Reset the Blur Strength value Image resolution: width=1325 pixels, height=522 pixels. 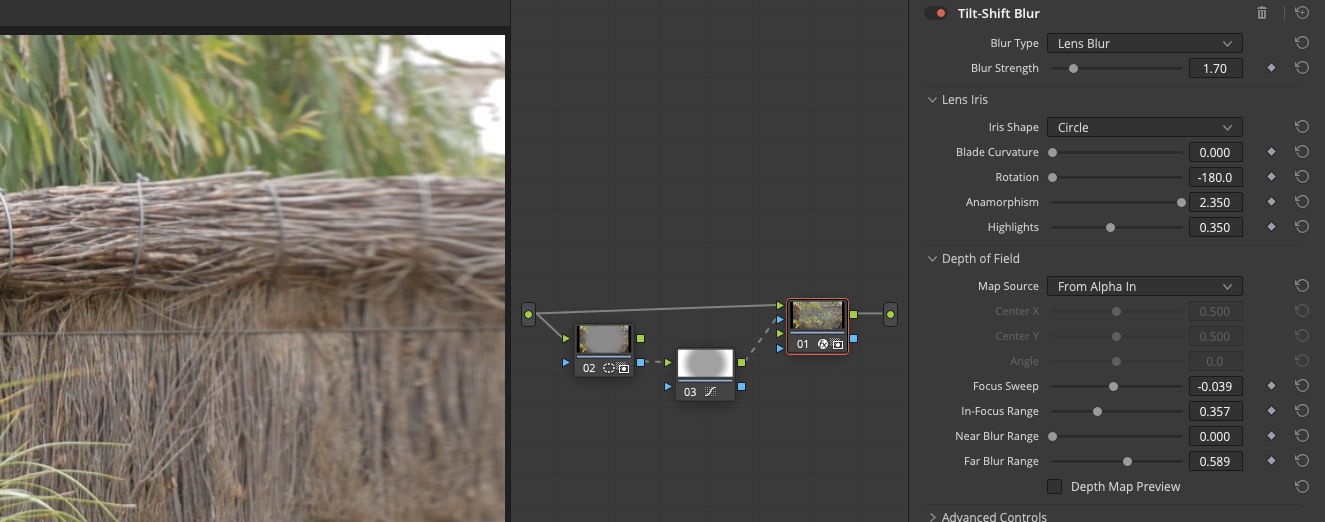tap(1301, 68)
